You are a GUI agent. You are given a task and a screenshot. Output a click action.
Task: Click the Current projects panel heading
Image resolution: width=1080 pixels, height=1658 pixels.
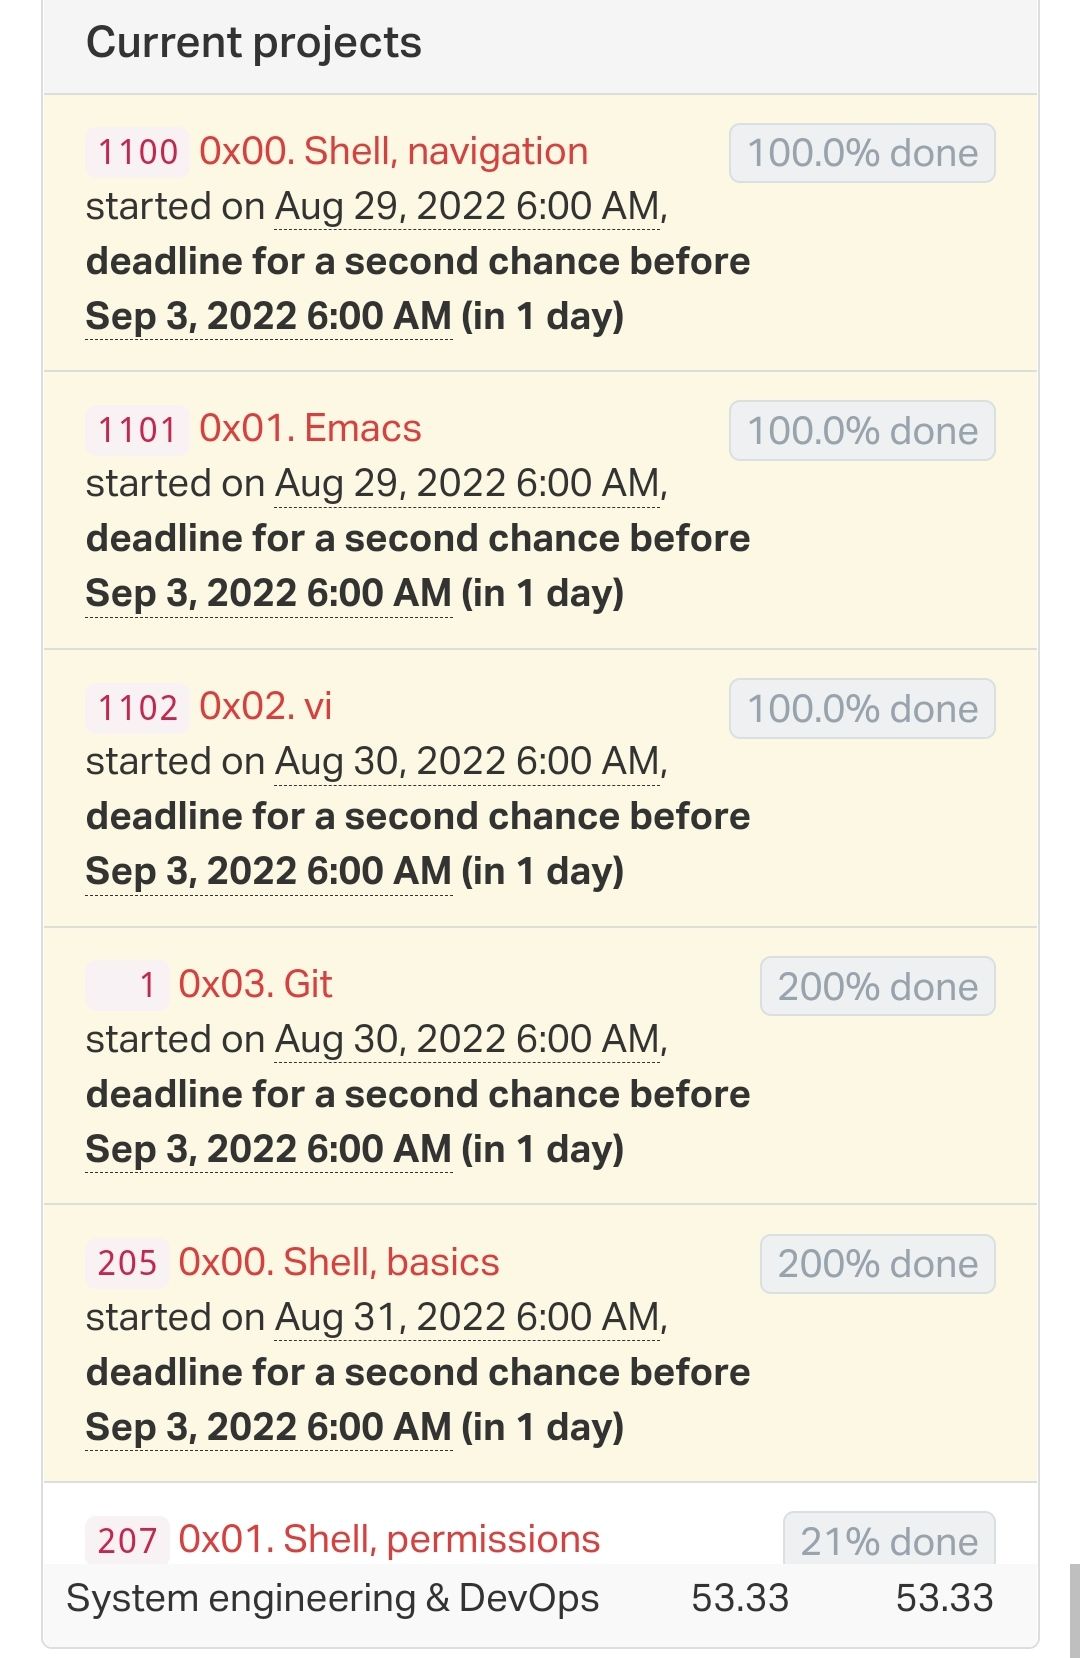tap(254, 42)
